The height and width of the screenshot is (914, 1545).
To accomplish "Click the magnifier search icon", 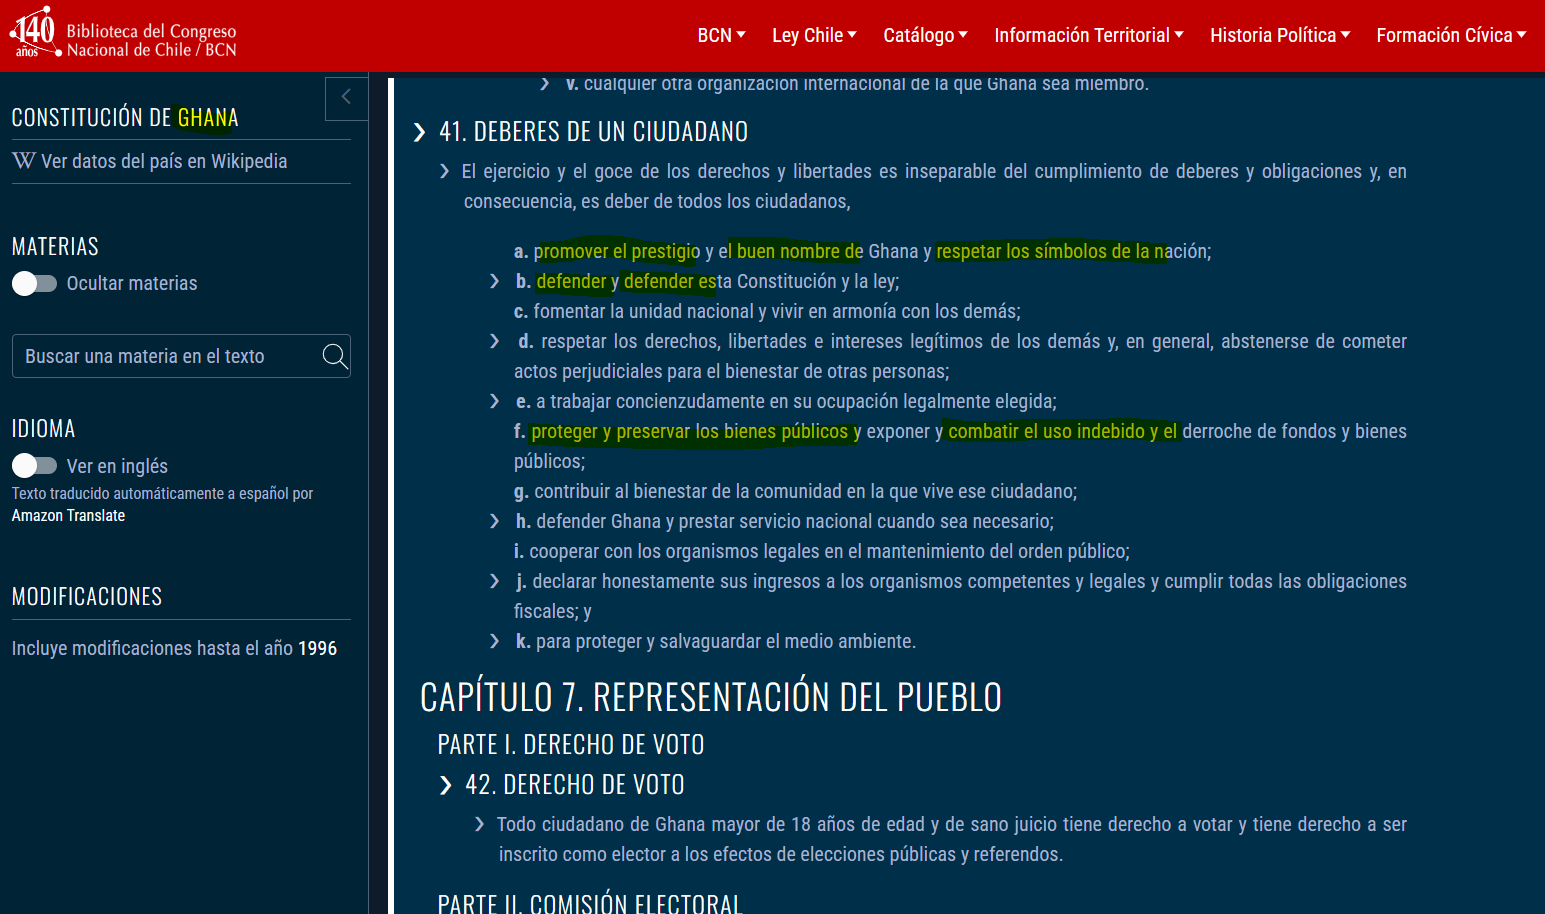I will (335, 356).
